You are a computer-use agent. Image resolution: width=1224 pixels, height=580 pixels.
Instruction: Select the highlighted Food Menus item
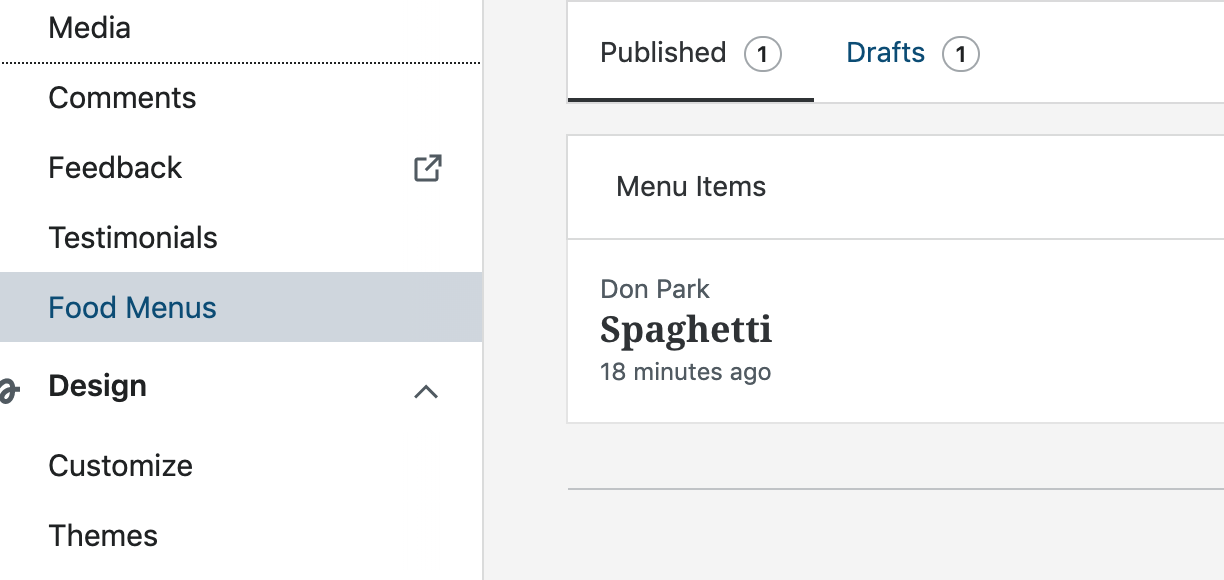(x=132, y=307)
